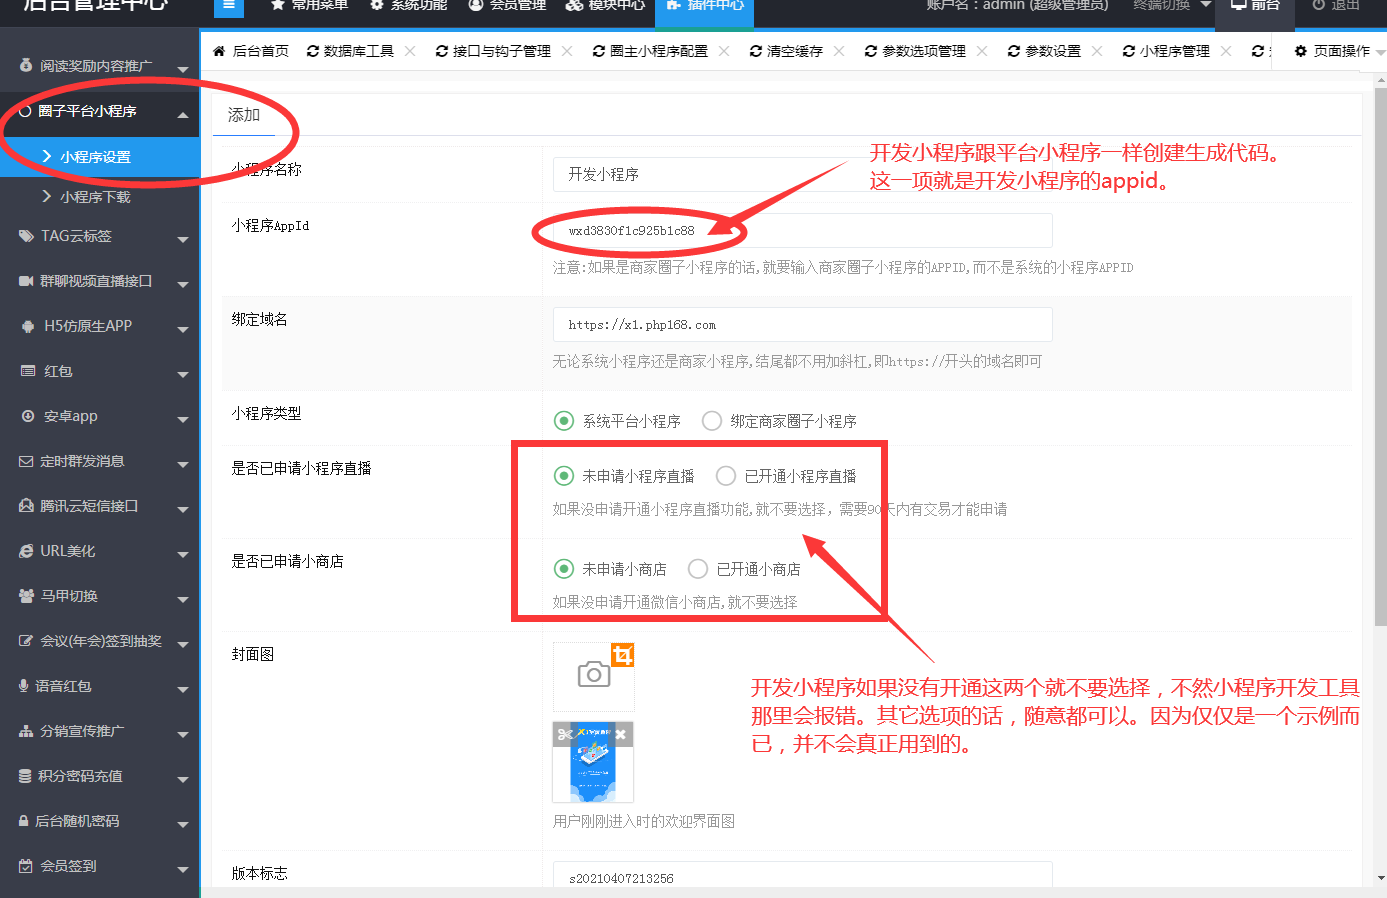Choose 已开通小商店 radio option
The height and width of the screenshot is (898, 1387).
click(x=698, y=569)
